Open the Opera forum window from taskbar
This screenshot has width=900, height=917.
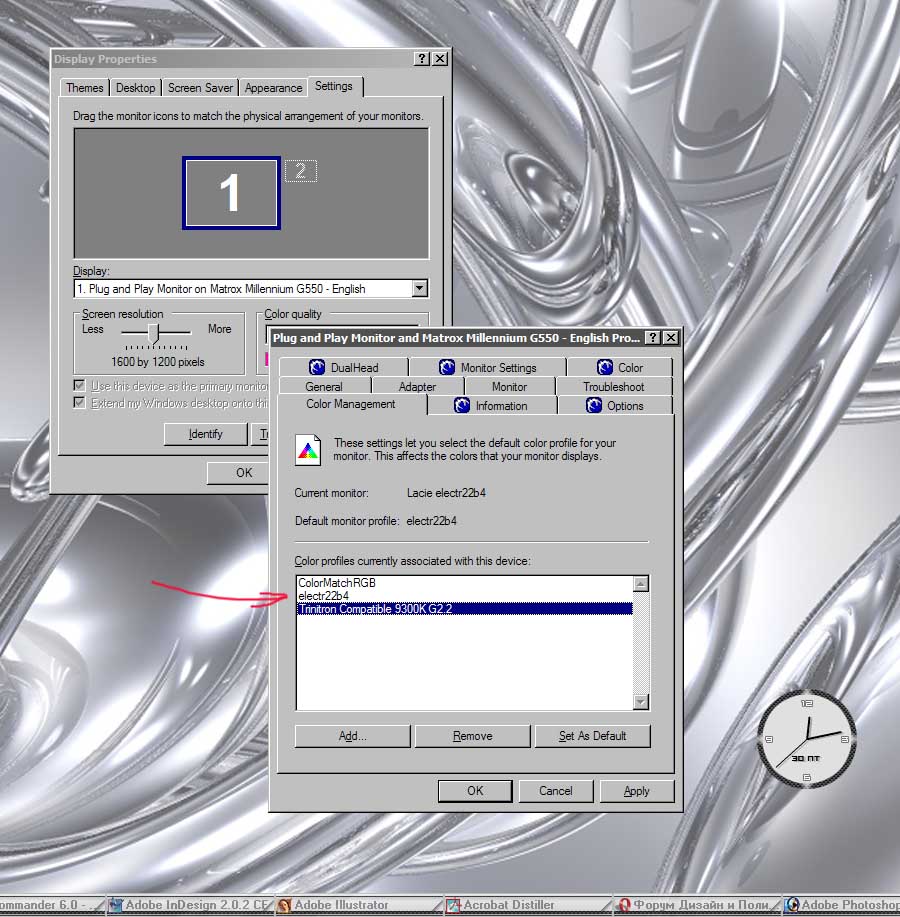tap(696, 905)
